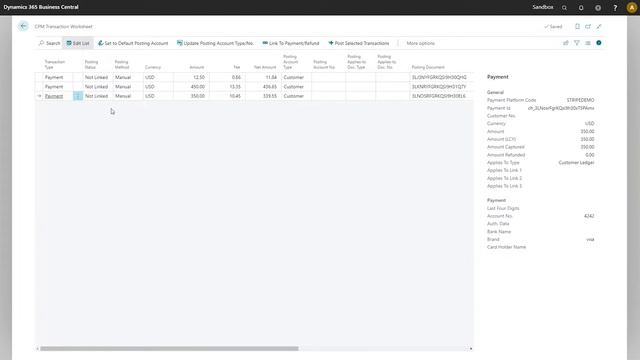This screenshot has height=360, width=640.
Task: Click the collapse/expand page icon
Action: pyautogui.click(x=599, y=27)
